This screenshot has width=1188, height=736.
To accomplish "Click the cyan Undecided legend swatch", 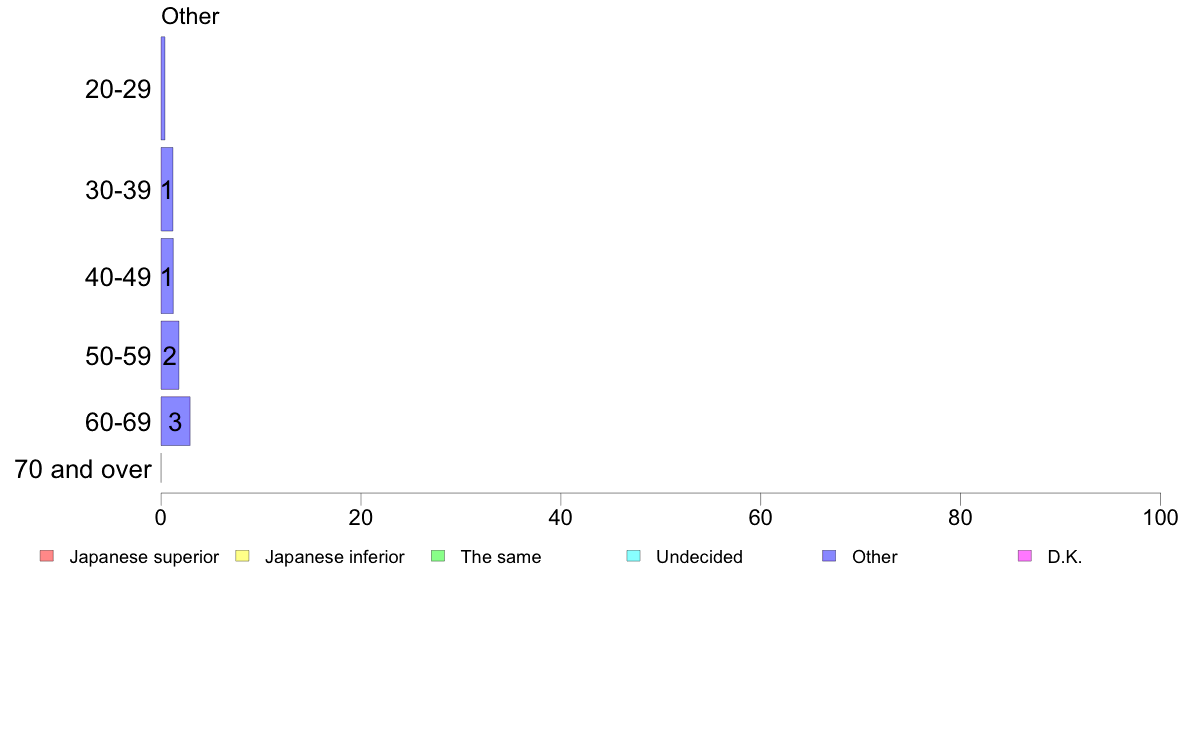I will (x=633, y=556).
